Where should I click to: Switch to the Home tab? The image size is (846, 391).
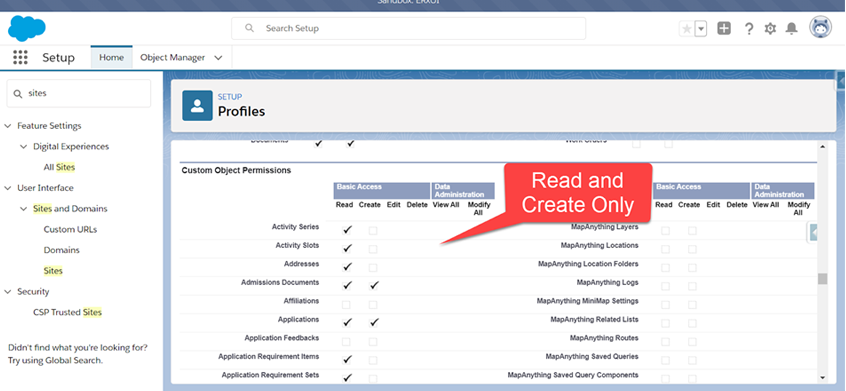112,57
